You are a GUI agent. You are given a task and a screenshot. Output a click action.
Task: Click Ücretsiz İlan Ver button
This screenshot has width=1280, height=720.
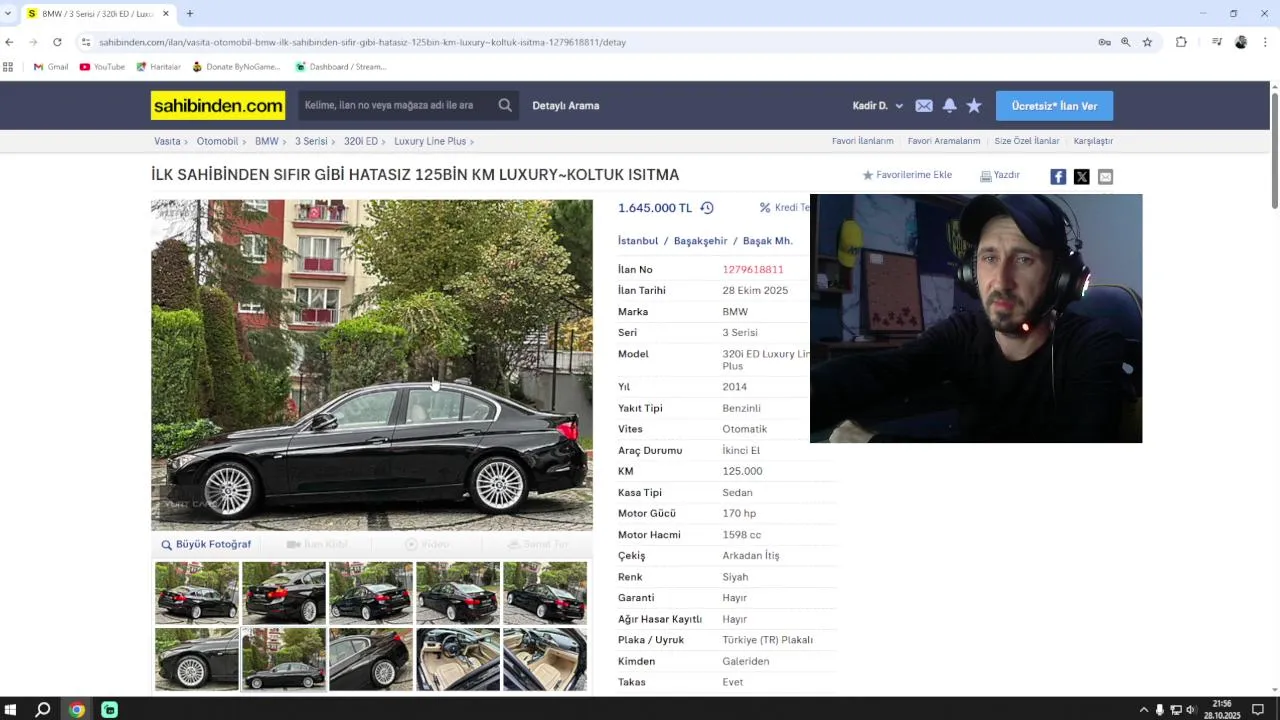point(1054,105)
